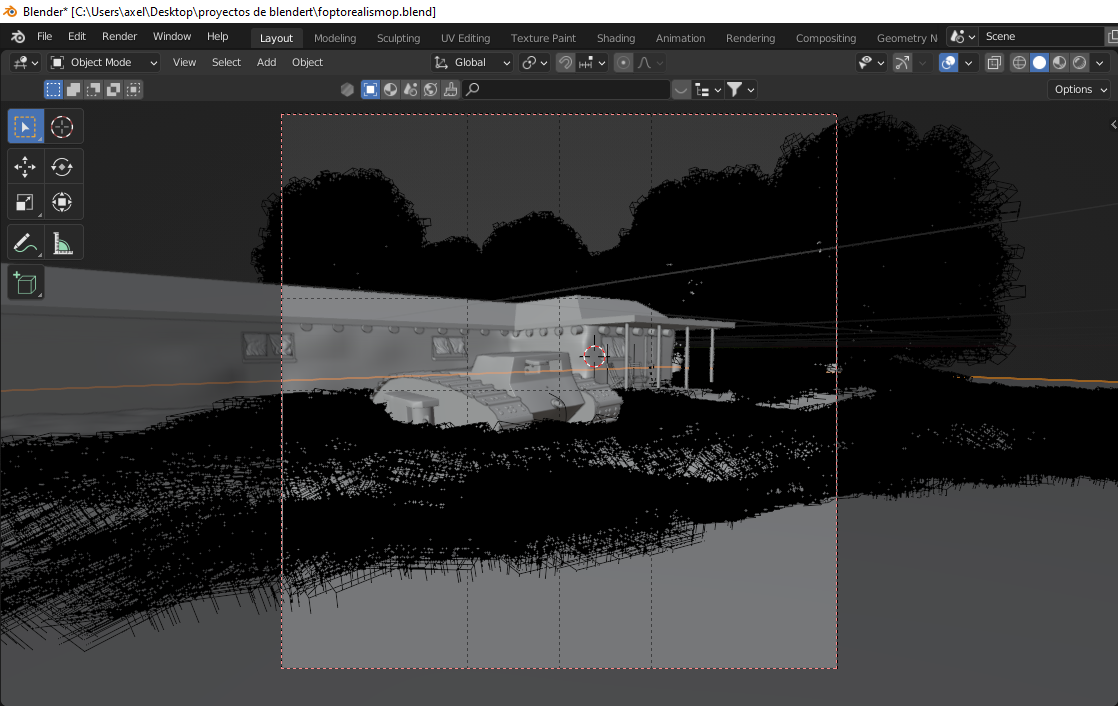Image resolution: width=1118 pixels, height=706 pixels.
Task: Open the viewport Object menu
Action: 307,63
